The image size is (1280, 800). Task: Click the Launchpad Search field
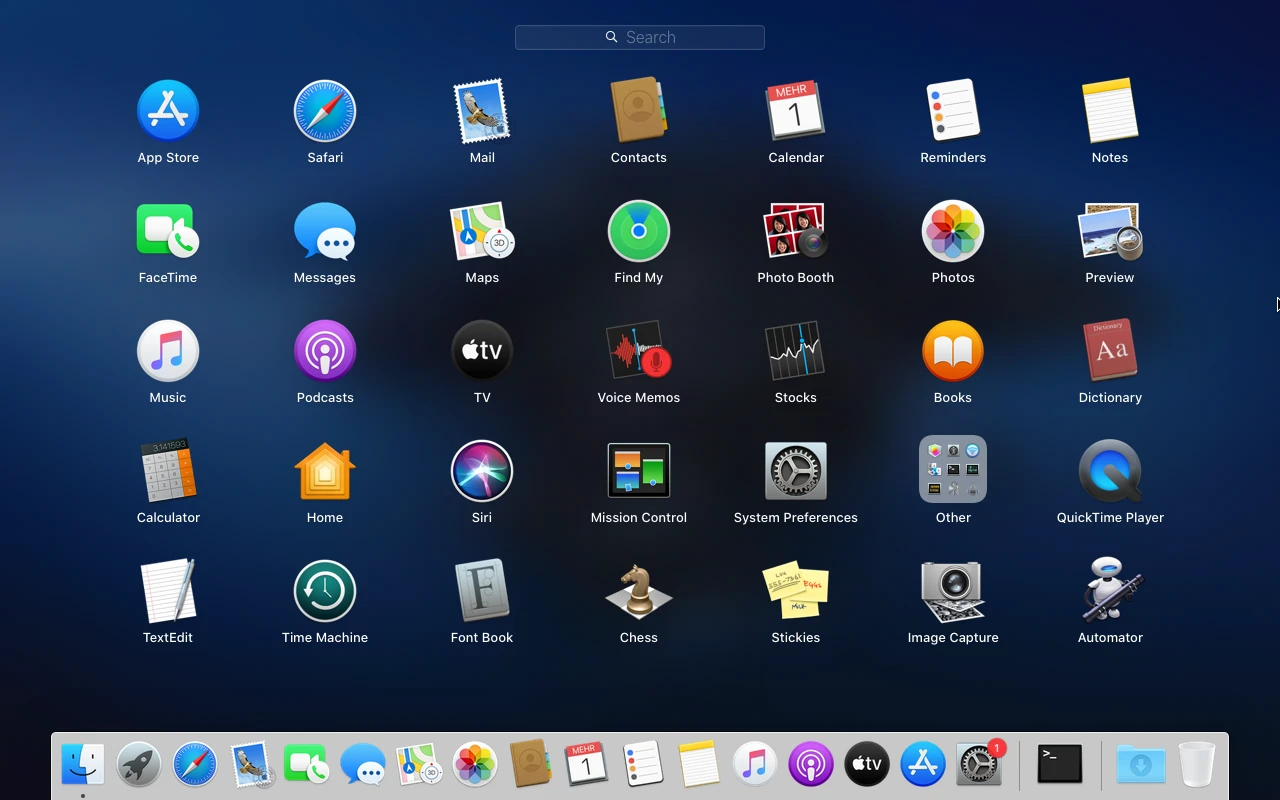[640, 37]
